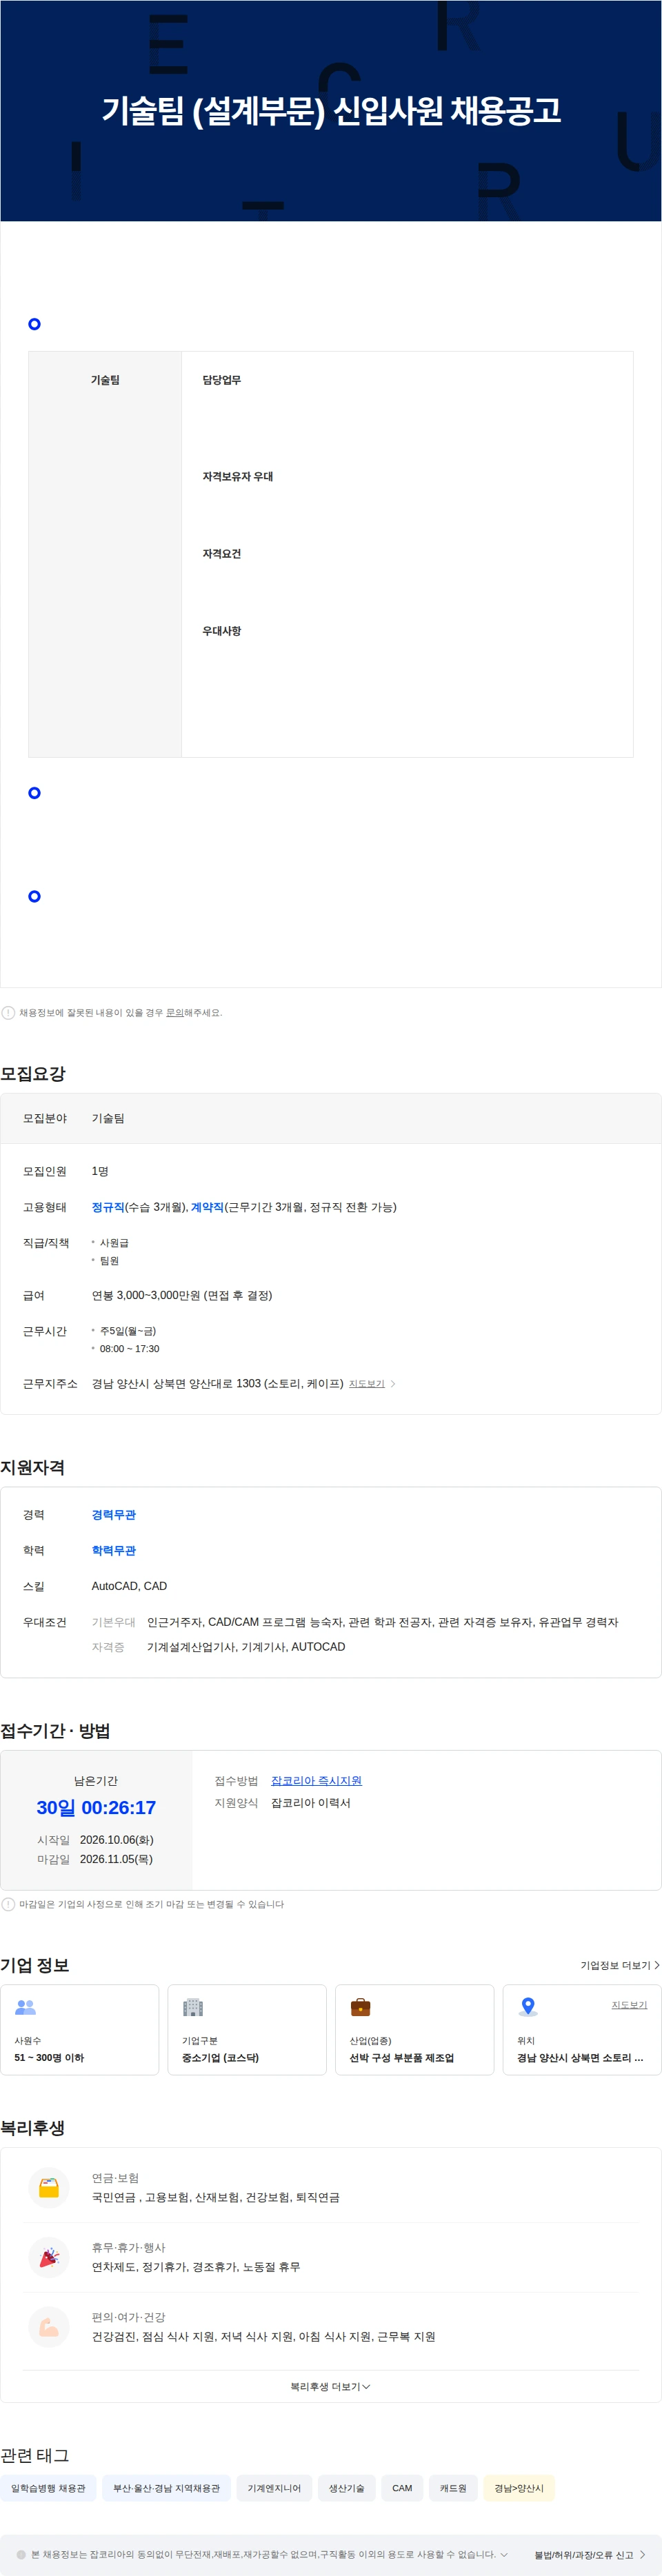This screenshot has height=2576, width=662.
Task: Click the 2026.10.06(화) start date
Action: [117, 1840]
